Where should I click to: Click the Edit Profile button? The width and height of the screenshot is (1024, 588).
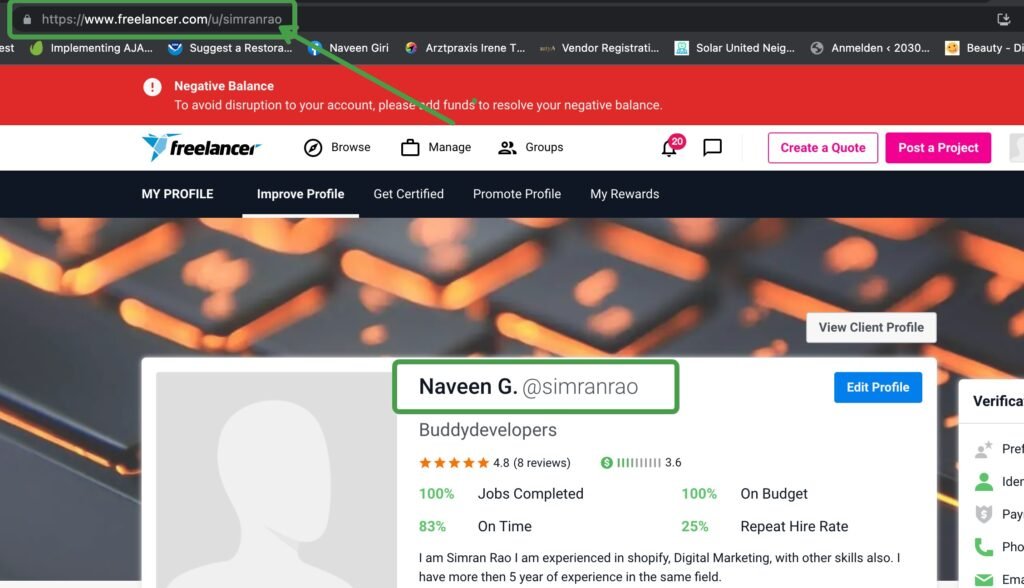[878, 387]
